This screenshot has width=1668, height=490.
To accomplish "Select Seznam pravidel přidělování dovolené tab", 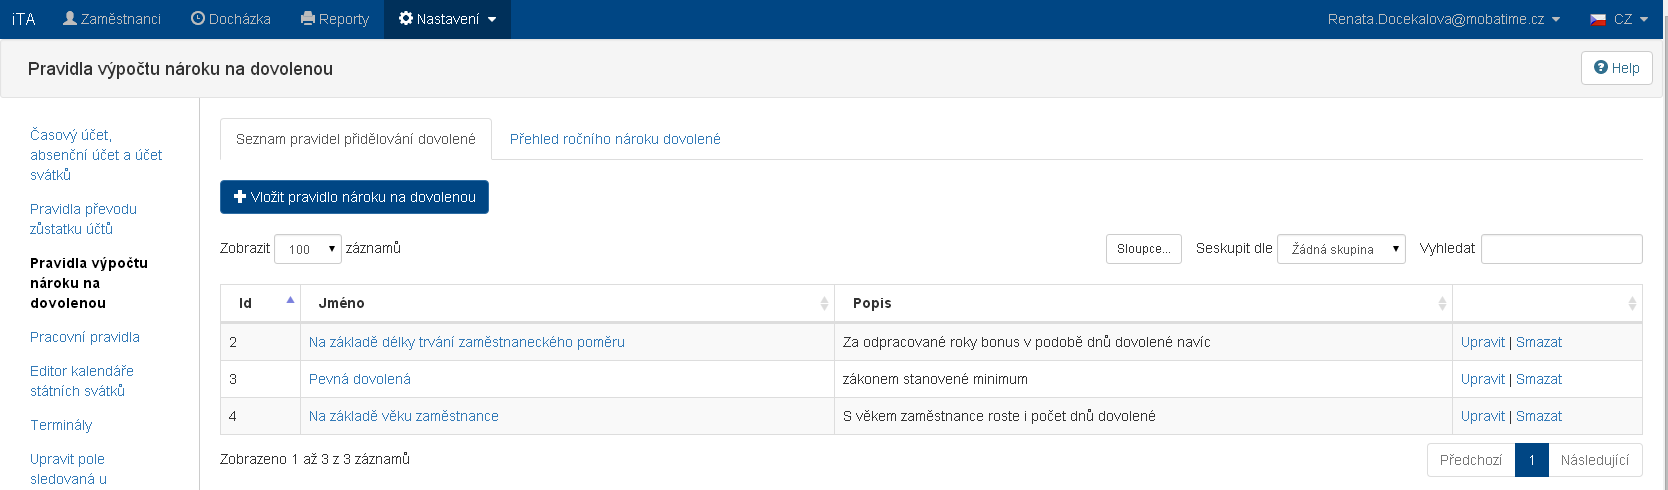I will pos(355,139).
